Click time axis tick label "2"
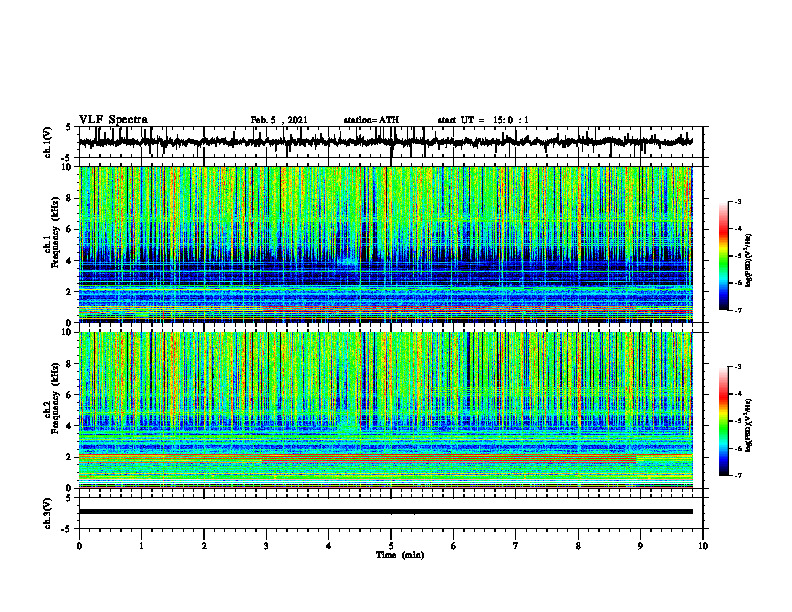This screenshot has height=612, width=792. [204, 546]
